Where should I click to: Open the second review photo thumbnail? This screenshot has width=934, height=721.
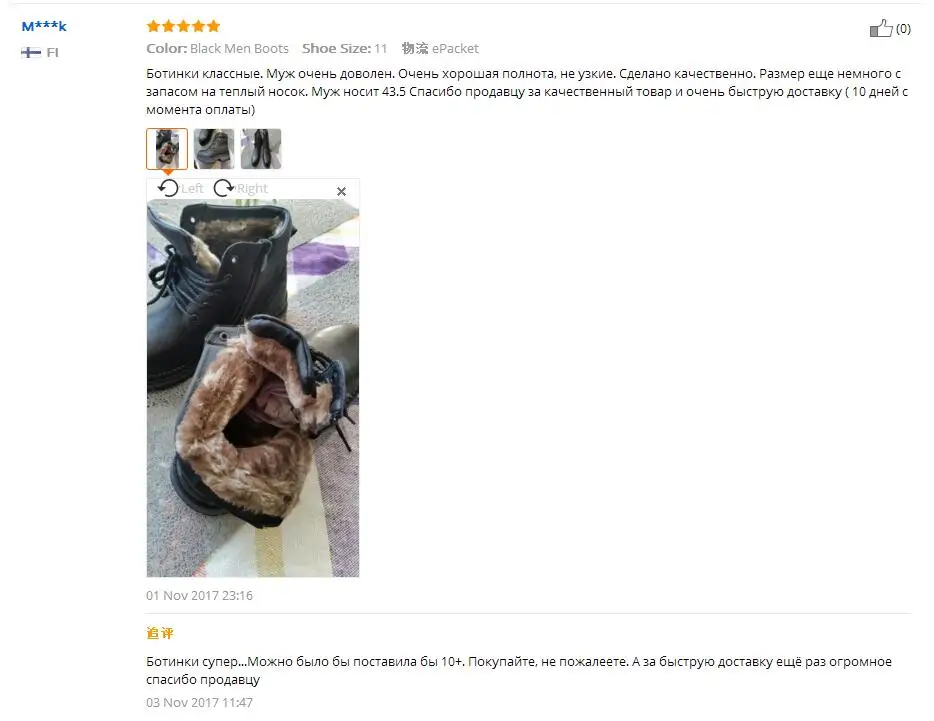coord(214,149)
